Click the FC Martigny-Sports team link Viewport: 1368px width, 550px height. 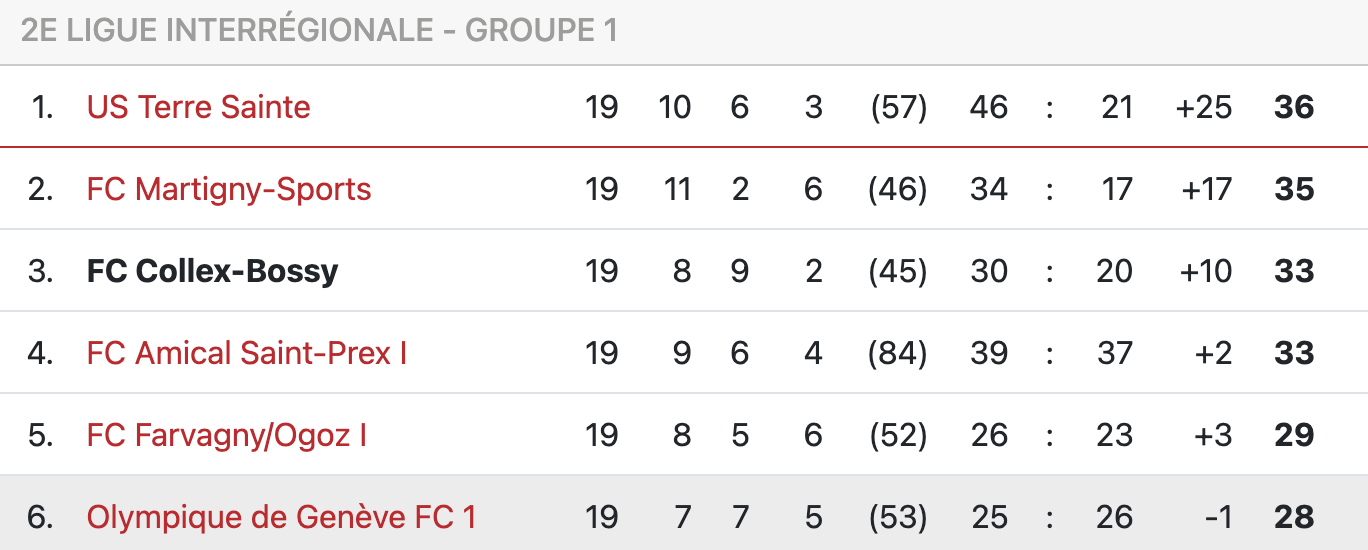coord(229,189)
